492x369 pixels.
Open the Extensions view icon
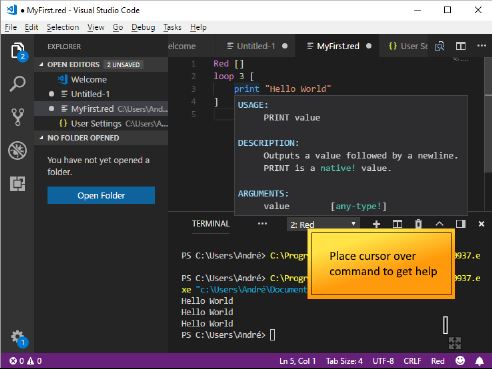click(x=17, y=184)
